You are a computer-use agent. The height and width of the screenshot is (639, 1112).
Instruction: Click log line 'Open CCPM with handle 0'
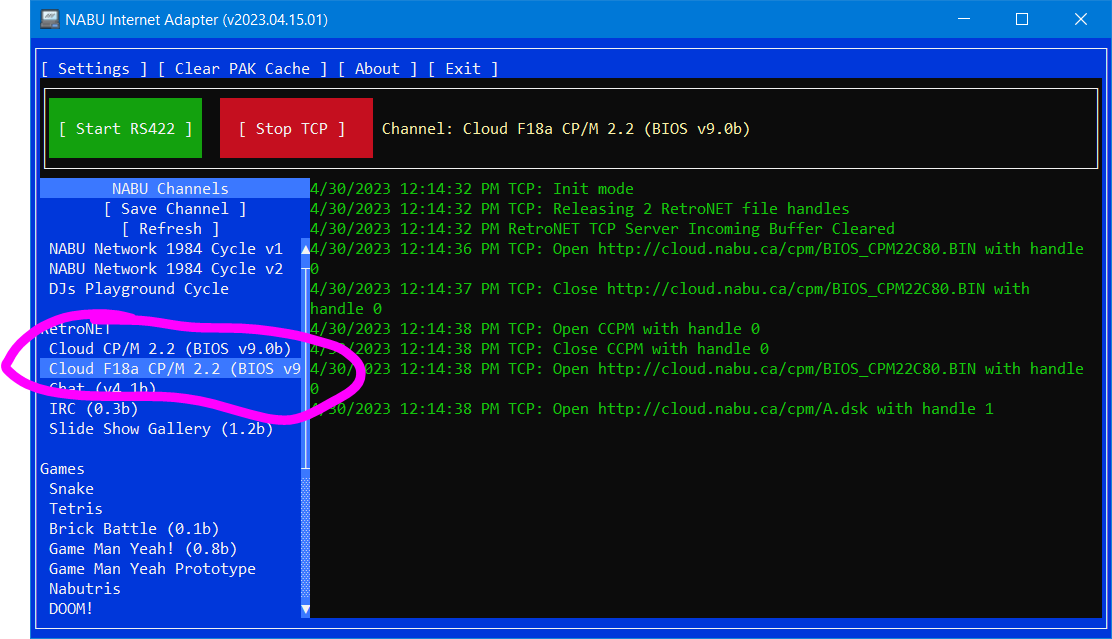tap(535, 328)
